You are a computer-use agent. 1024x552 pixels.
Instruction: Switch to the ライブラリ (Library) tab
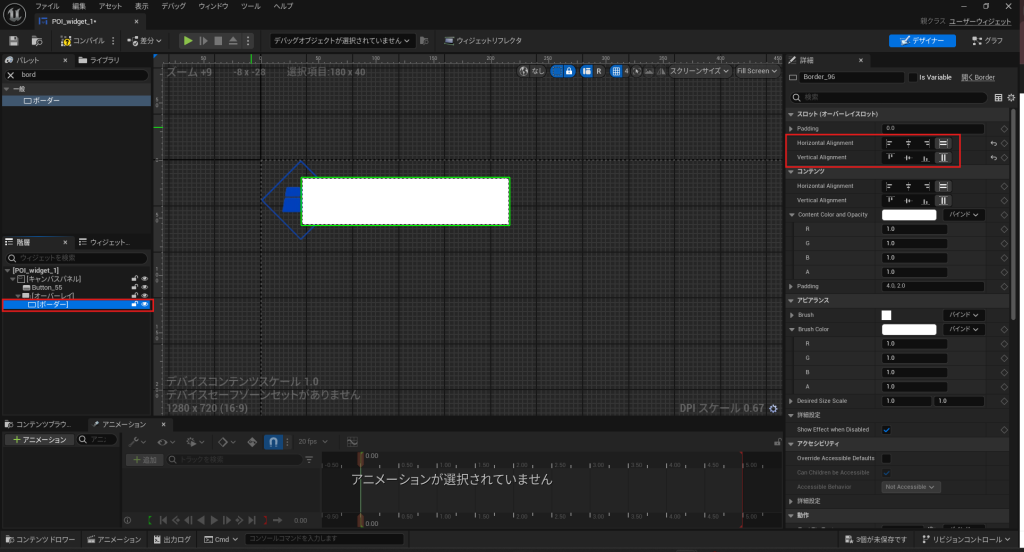tap(105, 60)
